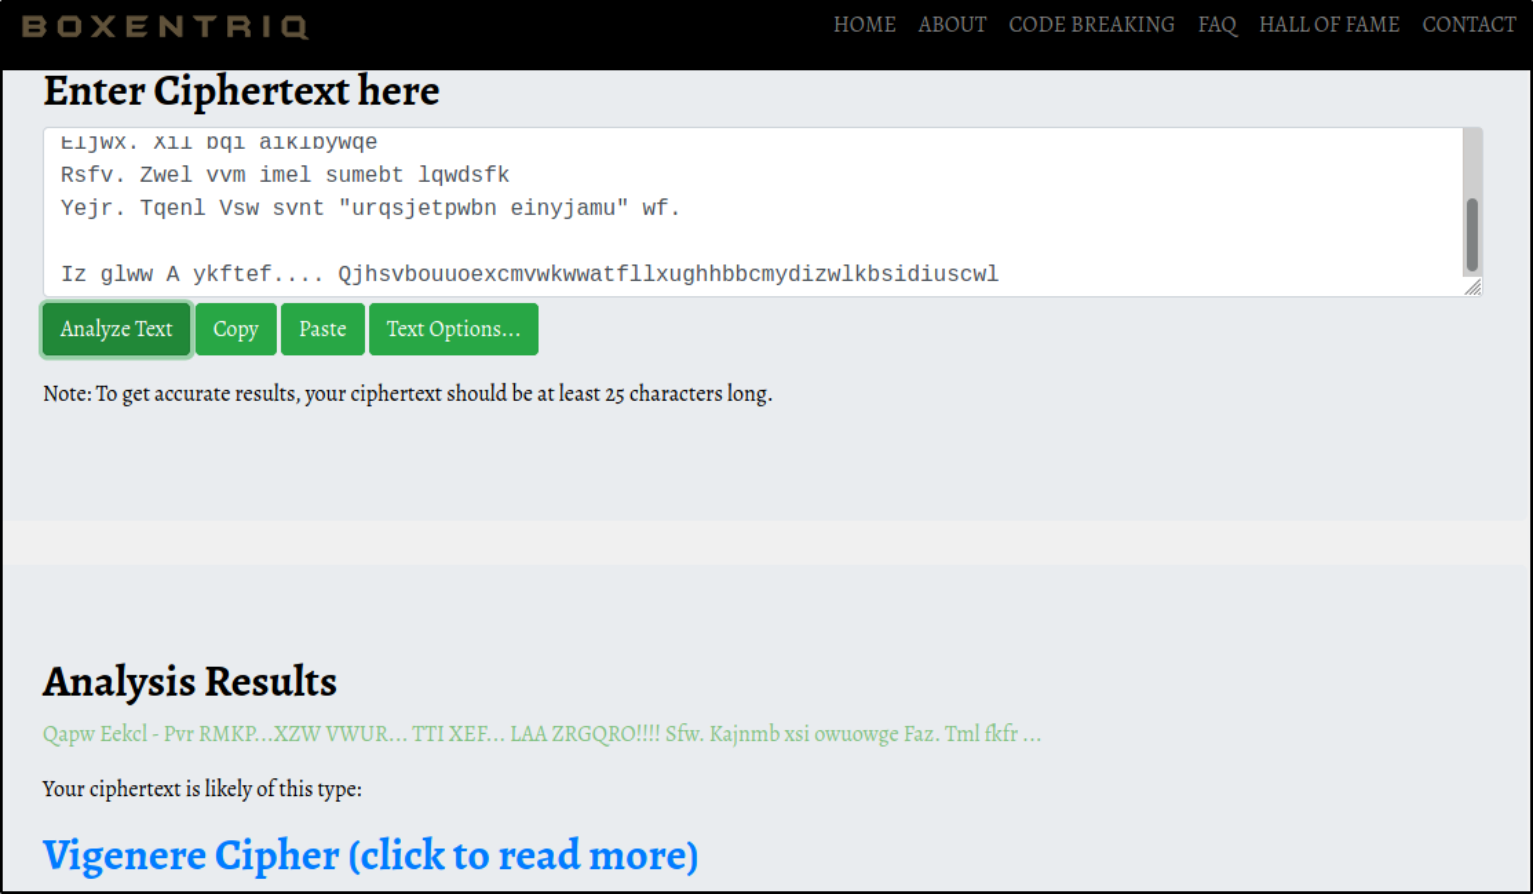Click the Boxentriq logo
The height and width of the screenshot is (894, 1533).
165,26
